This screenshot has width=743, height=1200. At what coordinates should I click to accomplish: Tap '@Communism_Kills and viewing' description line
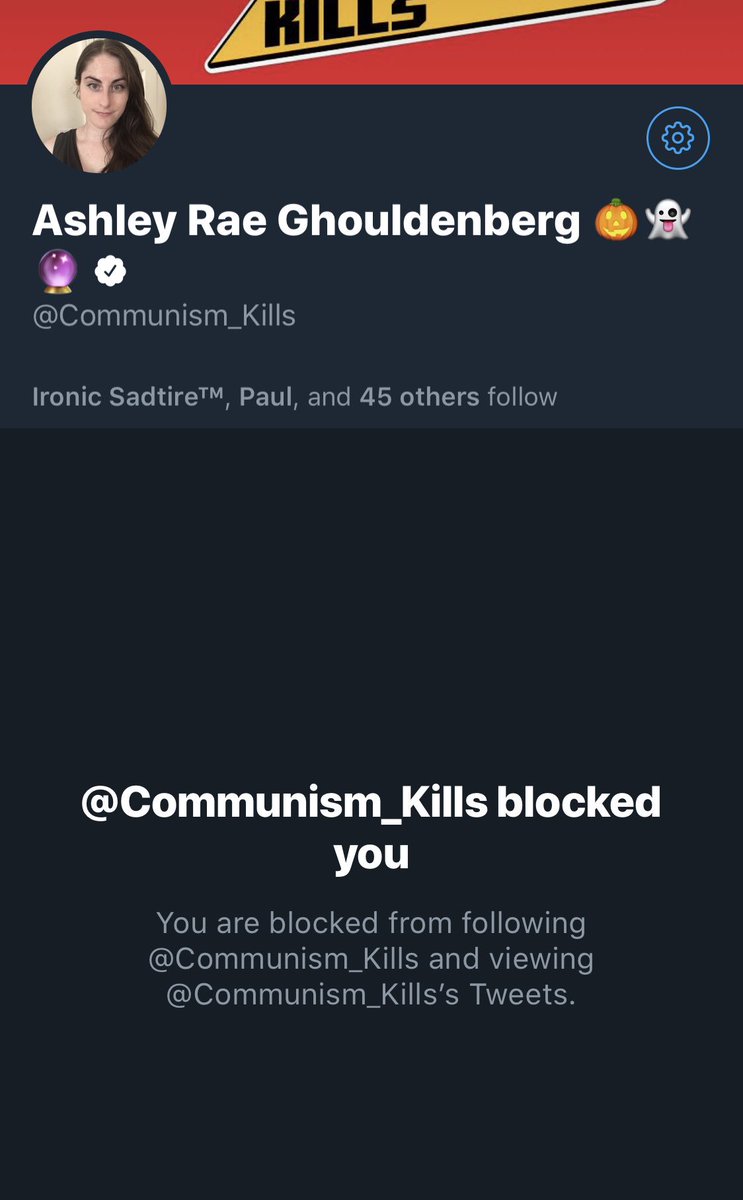tap(371, 959)
